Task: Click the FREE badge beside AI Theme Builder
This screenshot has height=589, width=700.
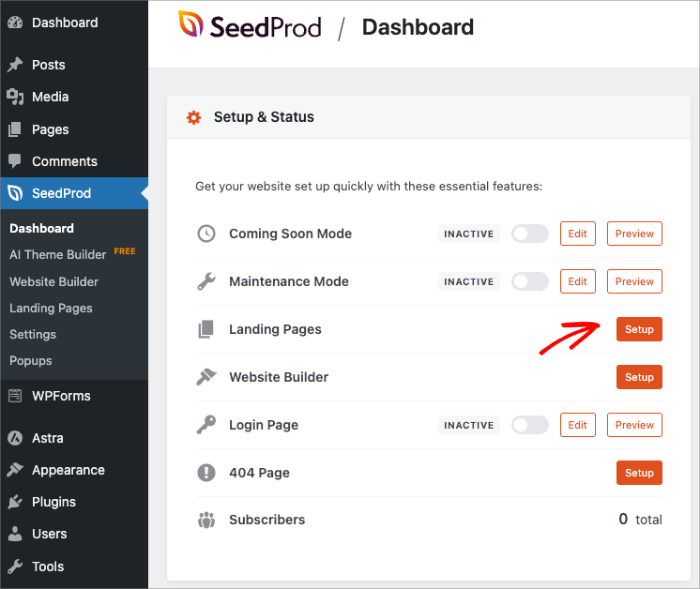Action: tap(125, 251)
